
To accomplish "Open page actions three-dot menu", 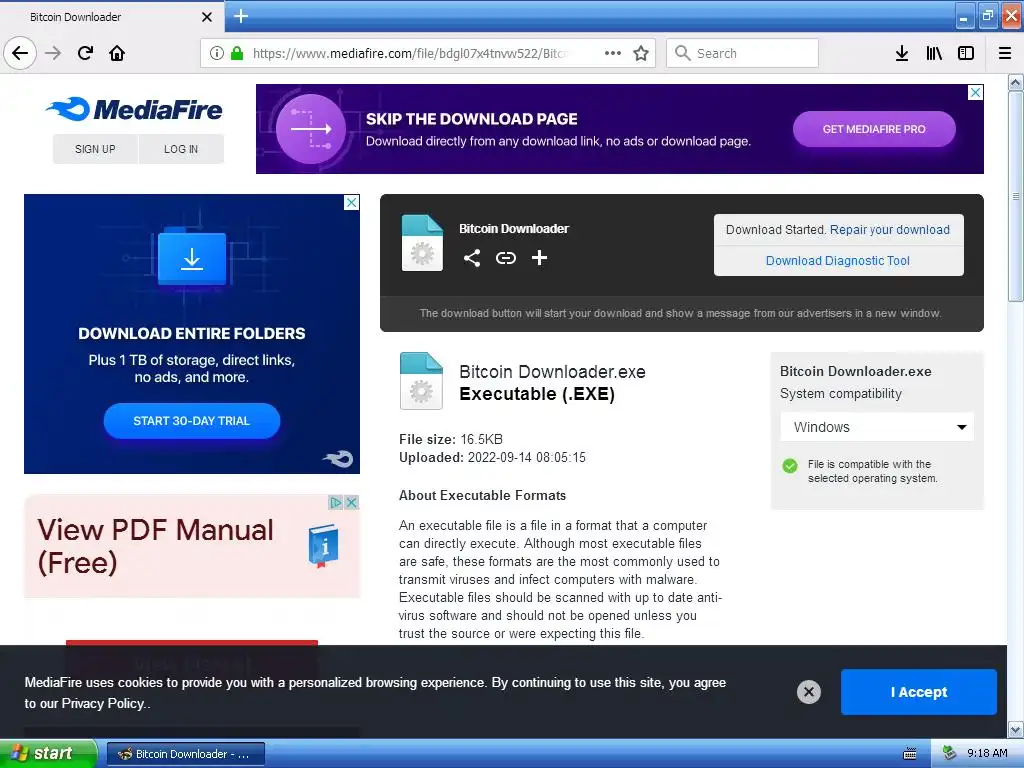I will coord(613,53).
